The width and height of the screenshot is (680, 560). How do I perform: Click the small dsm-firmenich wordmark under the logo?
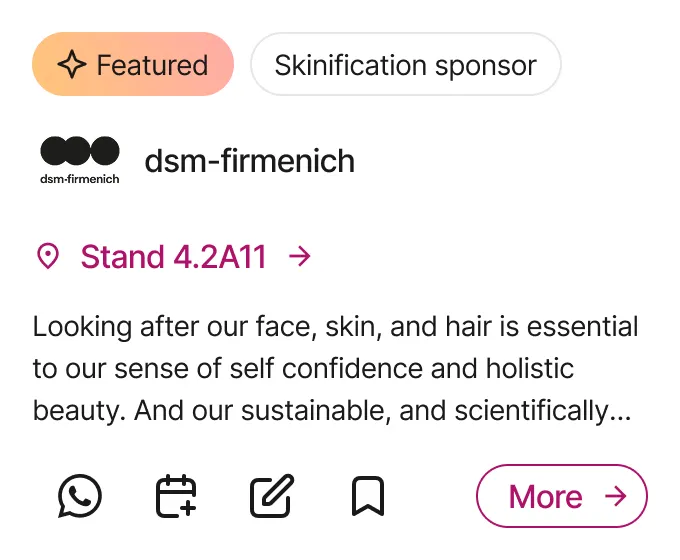coord(80,179)
